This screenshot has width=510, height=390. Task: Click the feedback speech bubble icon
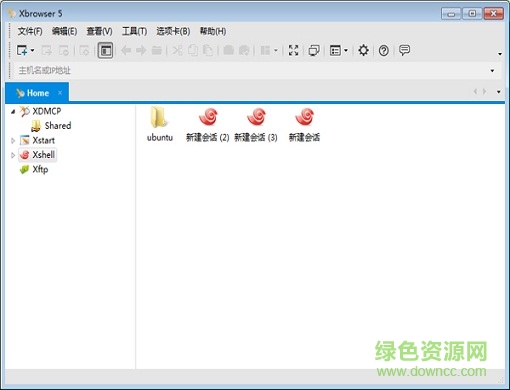point(404,50)
